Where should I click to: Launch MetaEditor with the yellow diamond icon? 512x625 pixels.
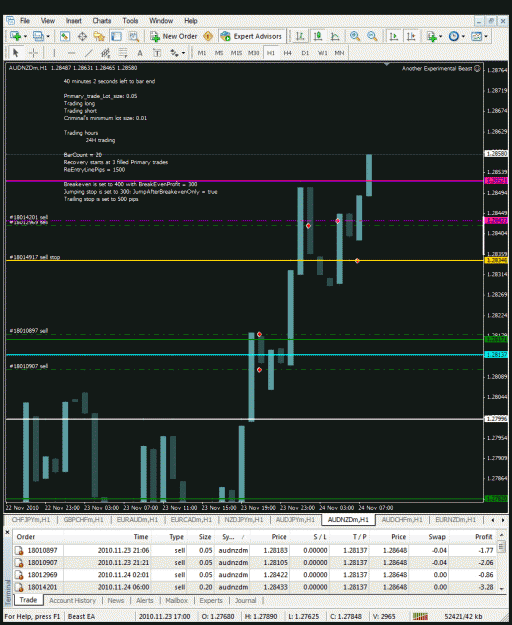(x=208, y=36)
